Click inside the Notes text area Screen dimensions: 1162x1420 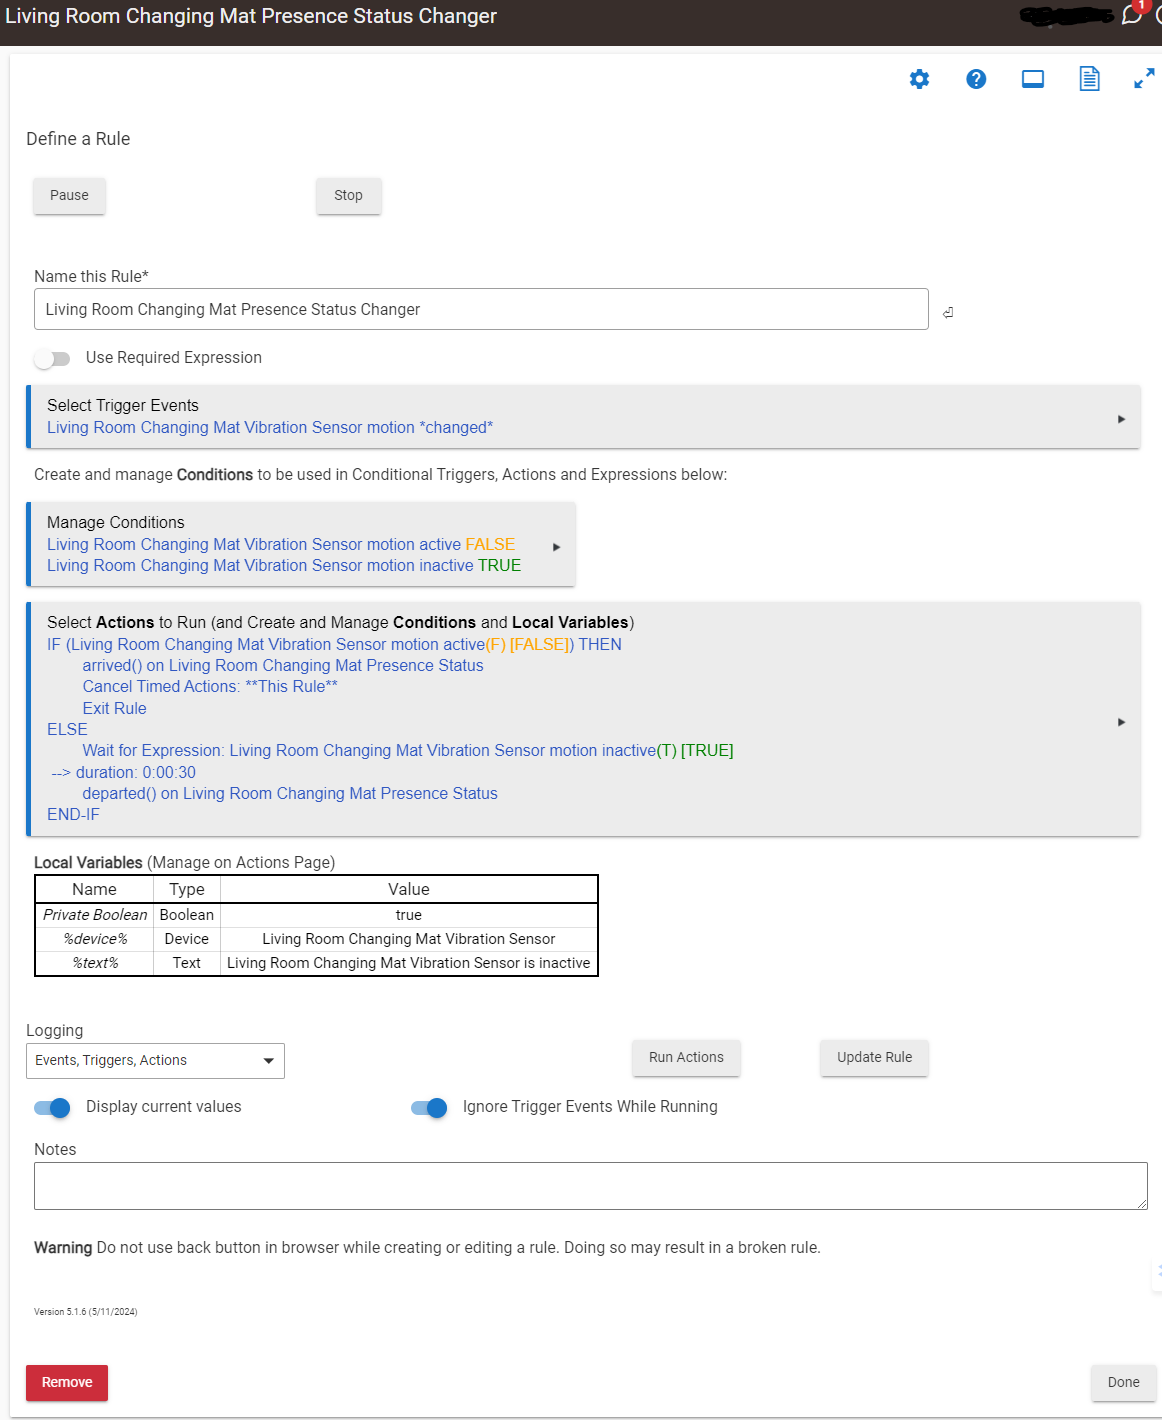click(590, 1186)
